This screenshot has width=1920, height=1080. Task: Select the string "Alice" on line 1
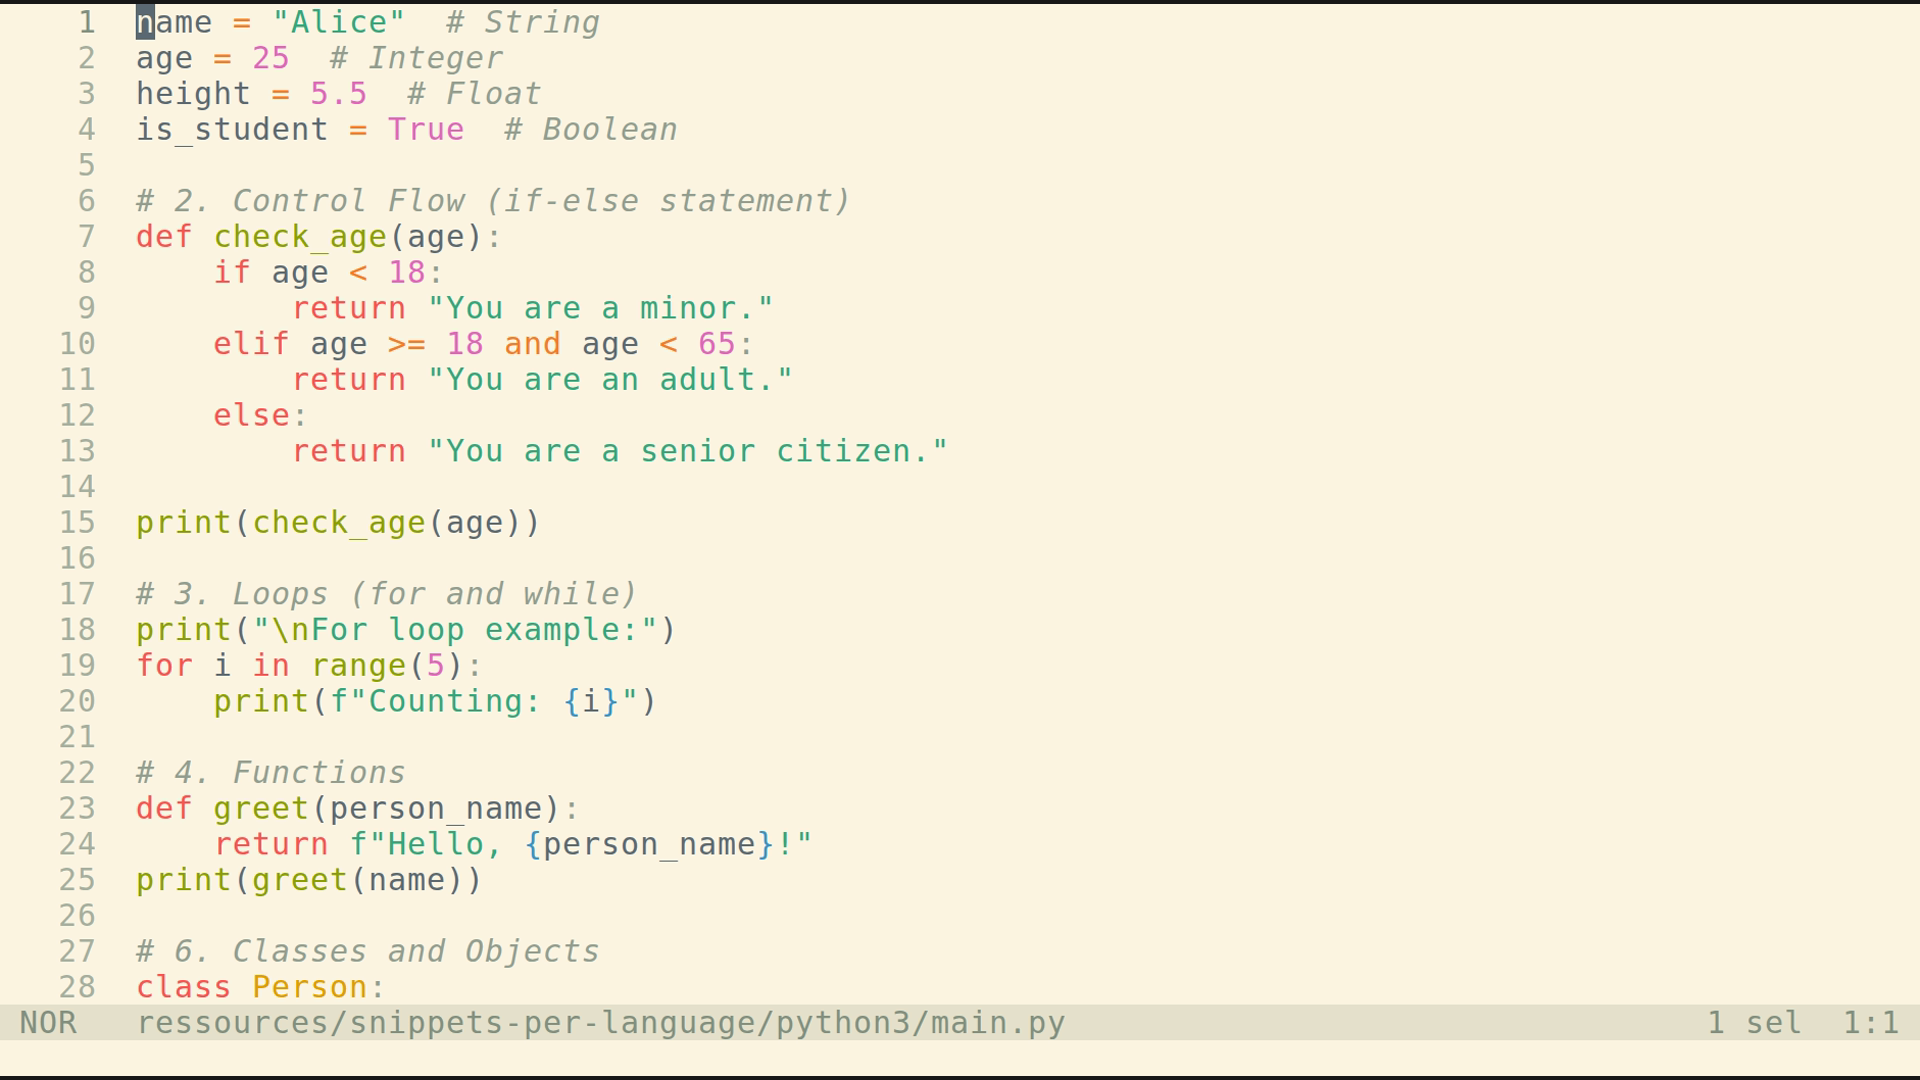coord(339,22)
